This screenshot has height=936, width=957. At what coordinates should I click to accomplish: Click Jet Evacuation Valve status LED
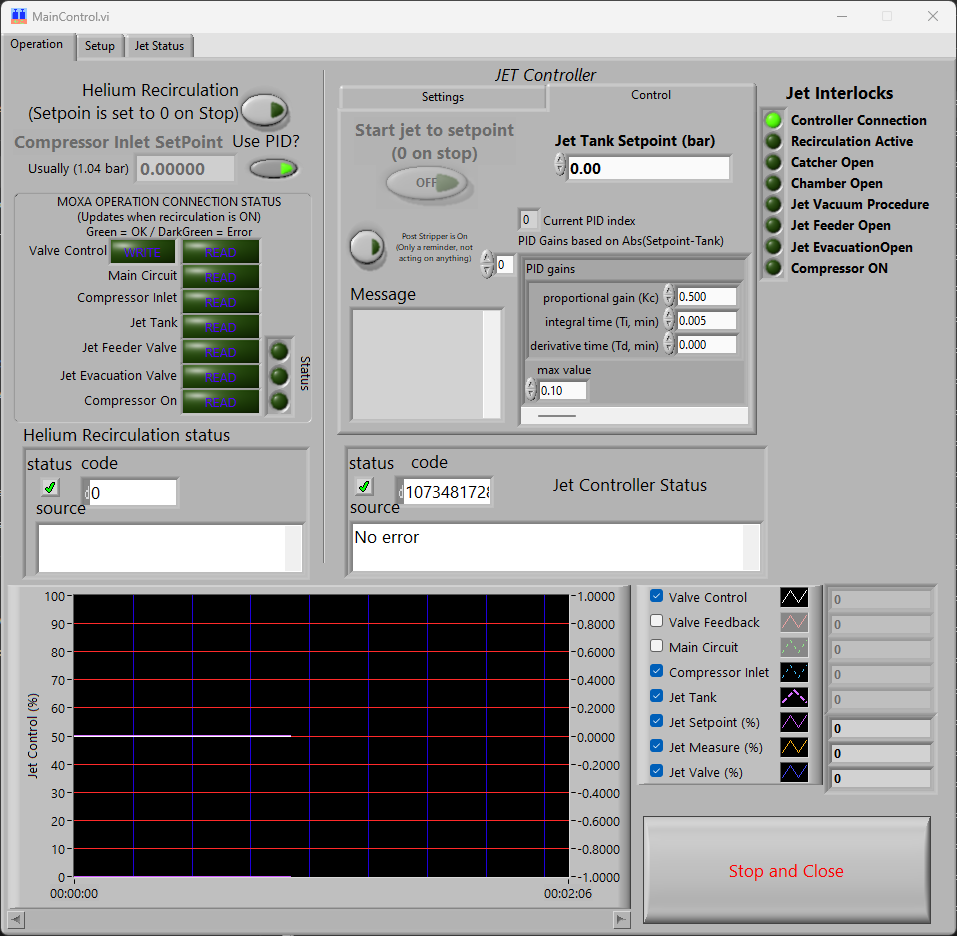280,376
